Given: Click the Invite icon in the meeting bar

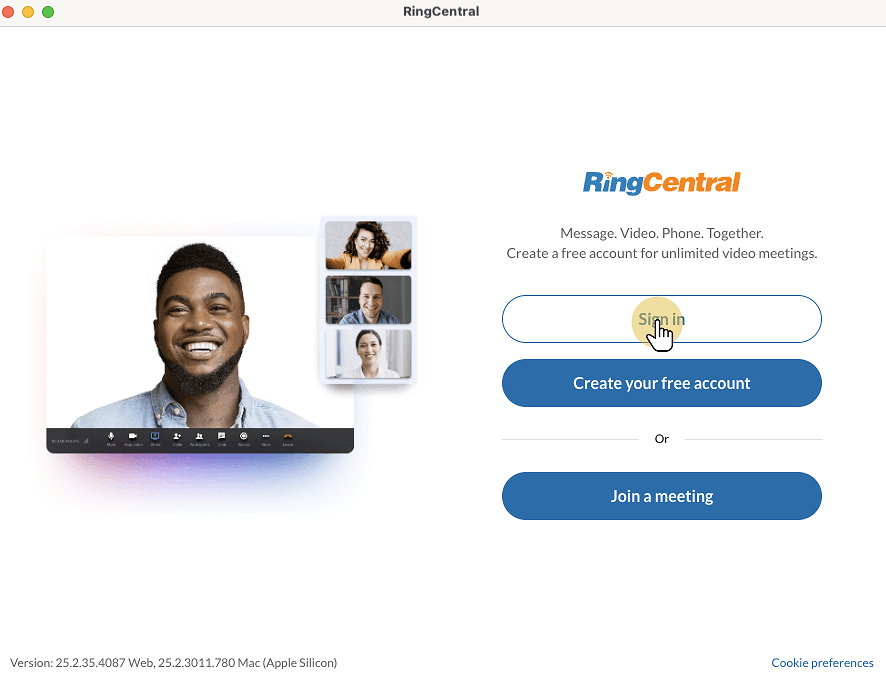Looking at the screenshot, I should click(177, 437).
